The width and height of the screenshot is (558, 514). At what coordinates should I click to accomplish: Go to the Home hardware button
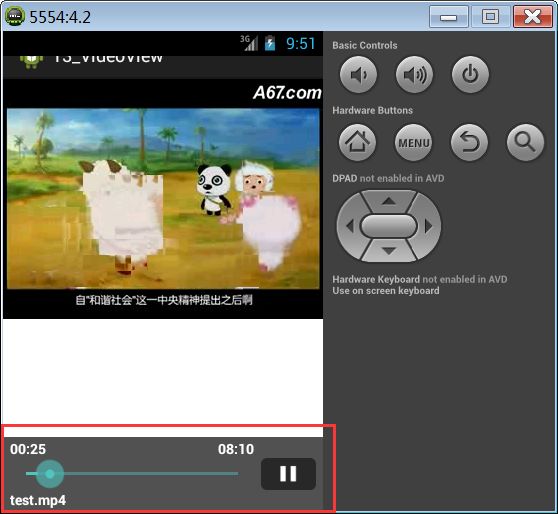(x=357, y=142)
